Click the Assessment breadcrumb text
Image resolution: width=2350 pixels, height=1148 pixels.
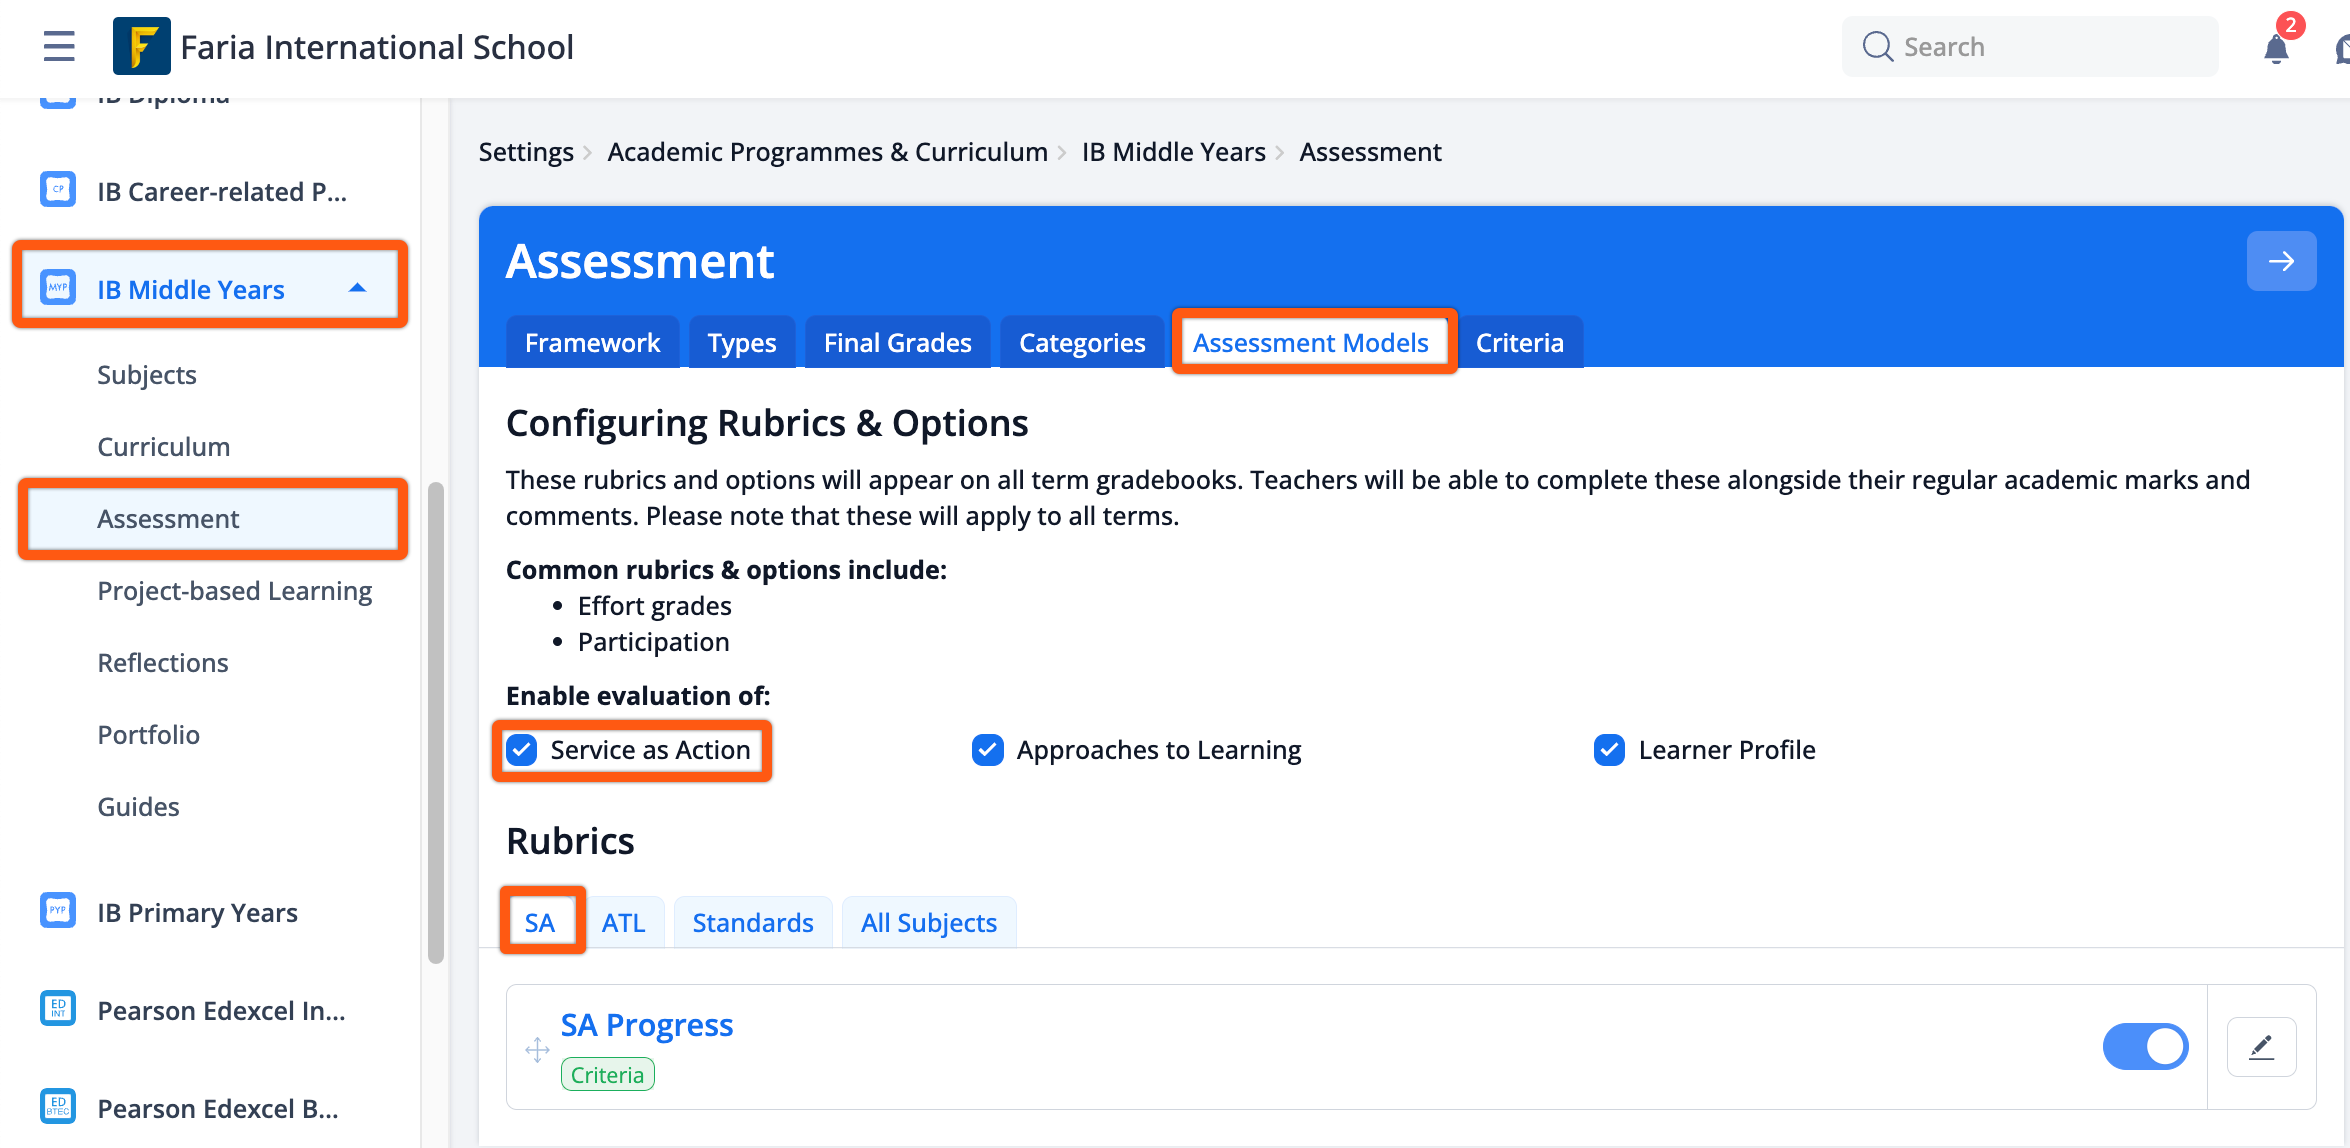point(1370,152)
